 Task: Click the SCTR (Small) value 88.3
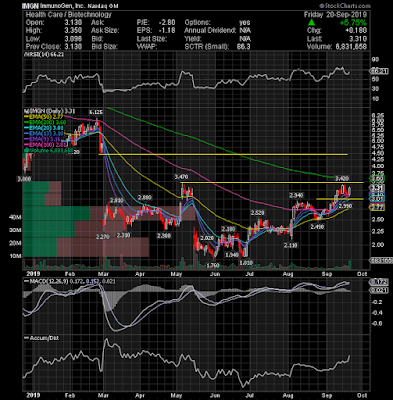tap(243, 47)
